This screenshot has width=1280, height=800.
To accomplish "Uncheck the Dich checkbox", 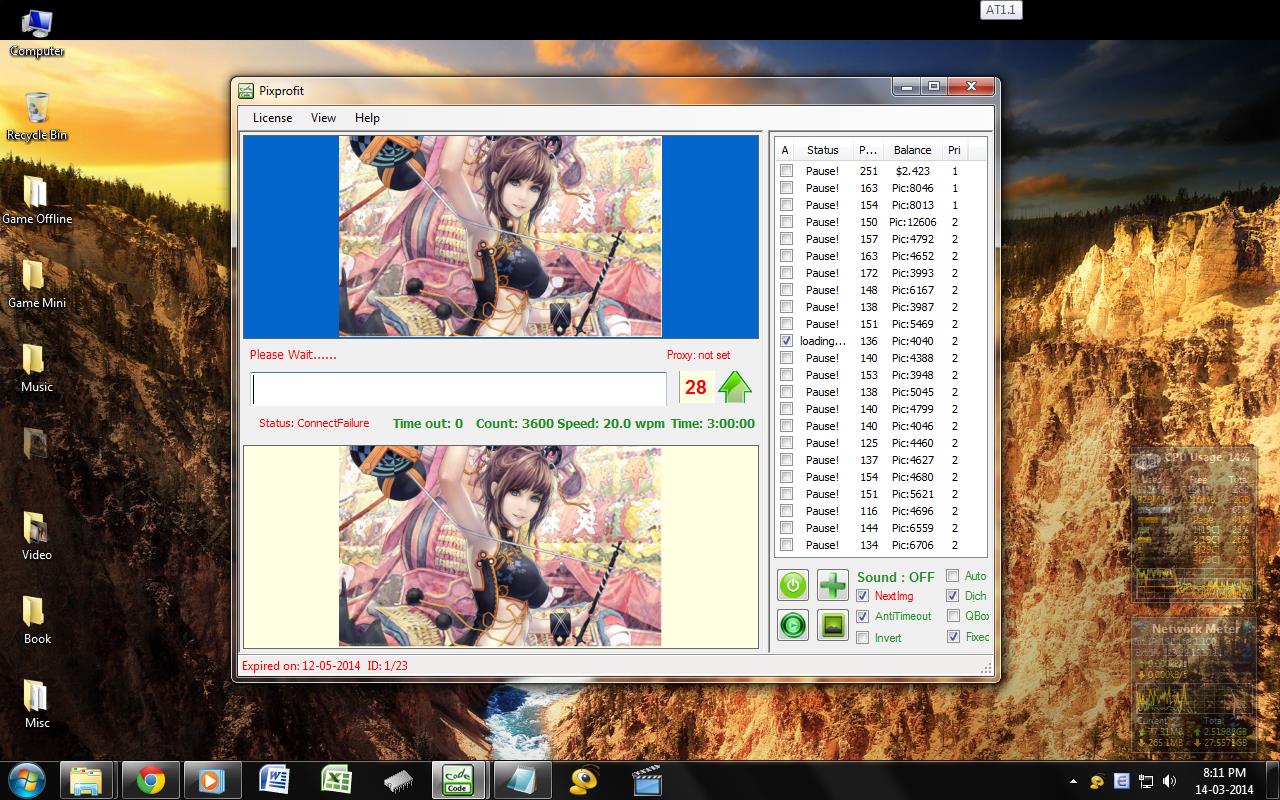I will pos(953,596).
